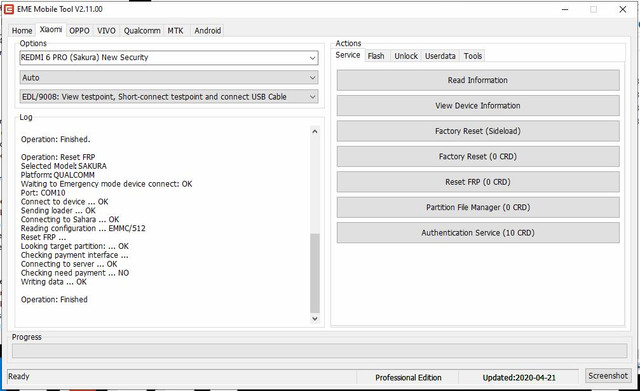Image resolution: width=640 pixels, height=391 pixels.
Task: Click 'Connecting to Sahara ... OK' line
Action: click(x=70, y=220)
